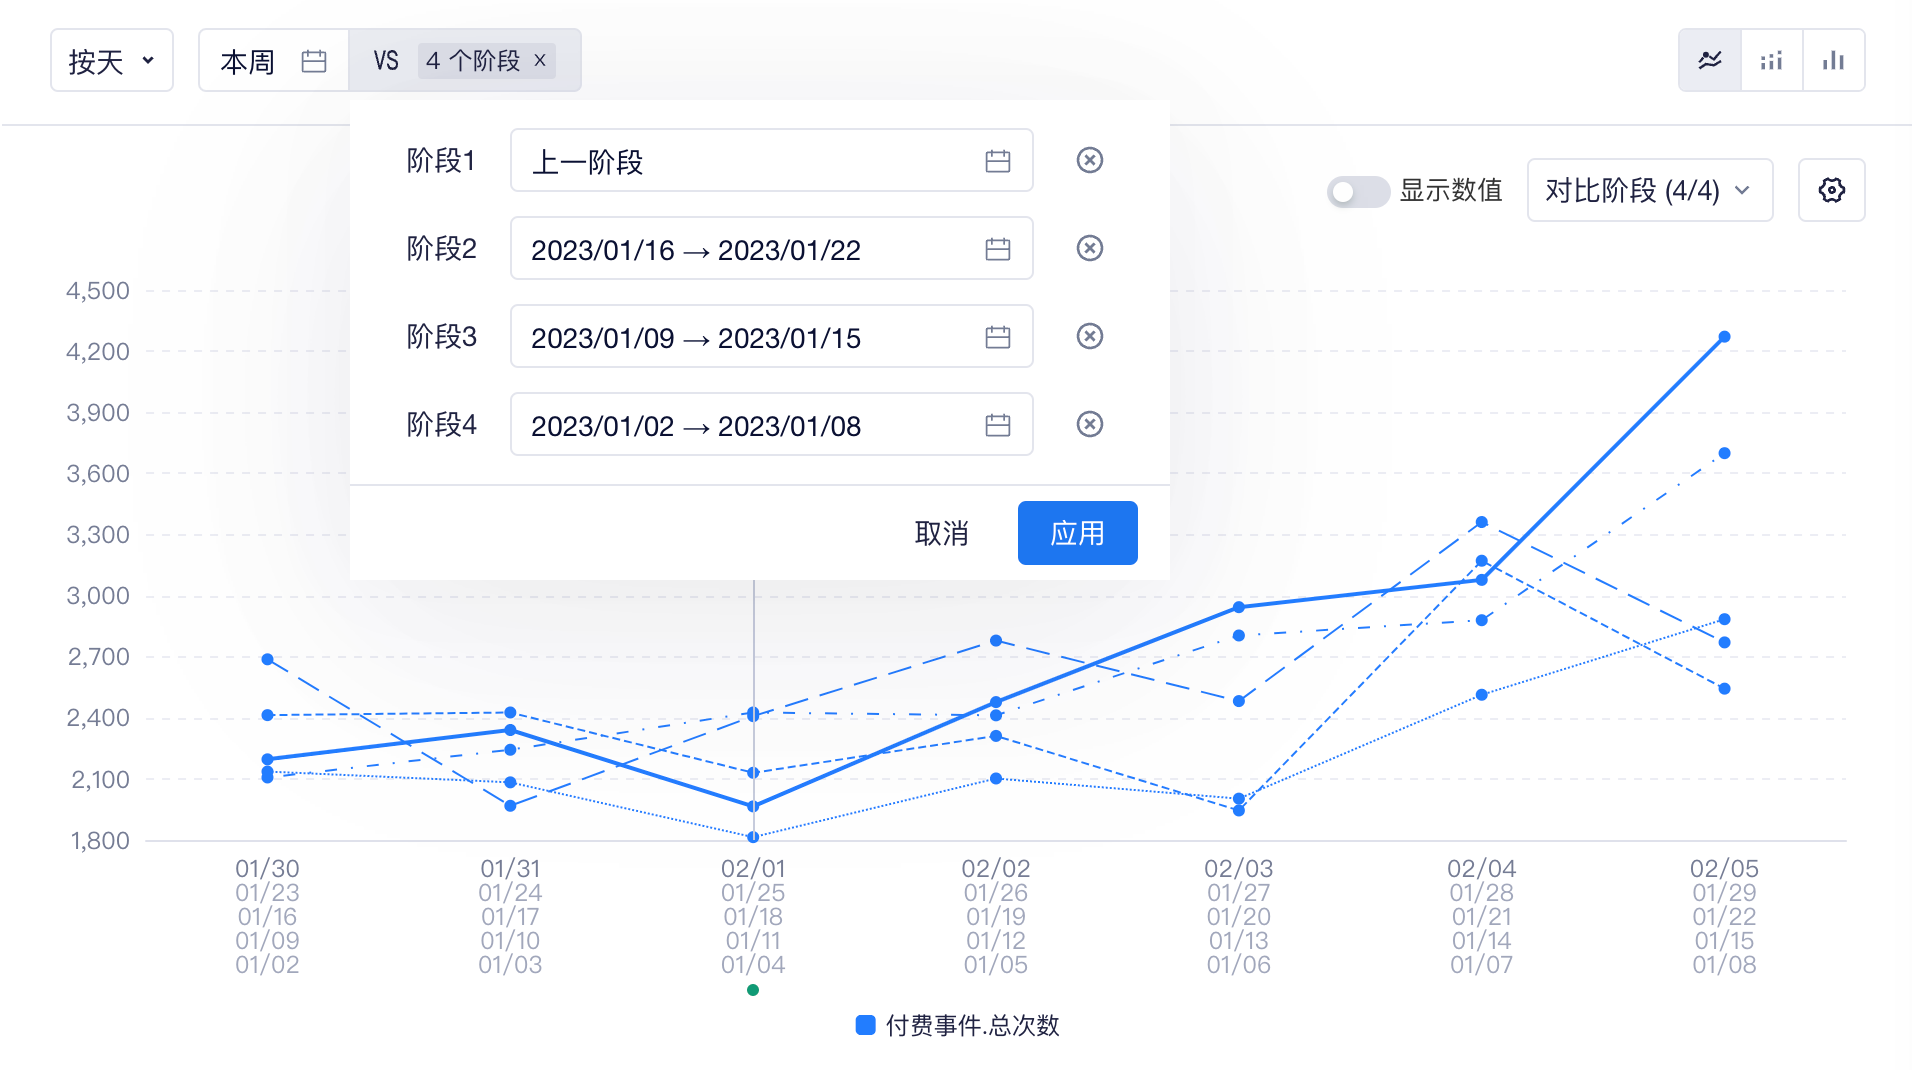Click 阶段4 date range input field

771,424
